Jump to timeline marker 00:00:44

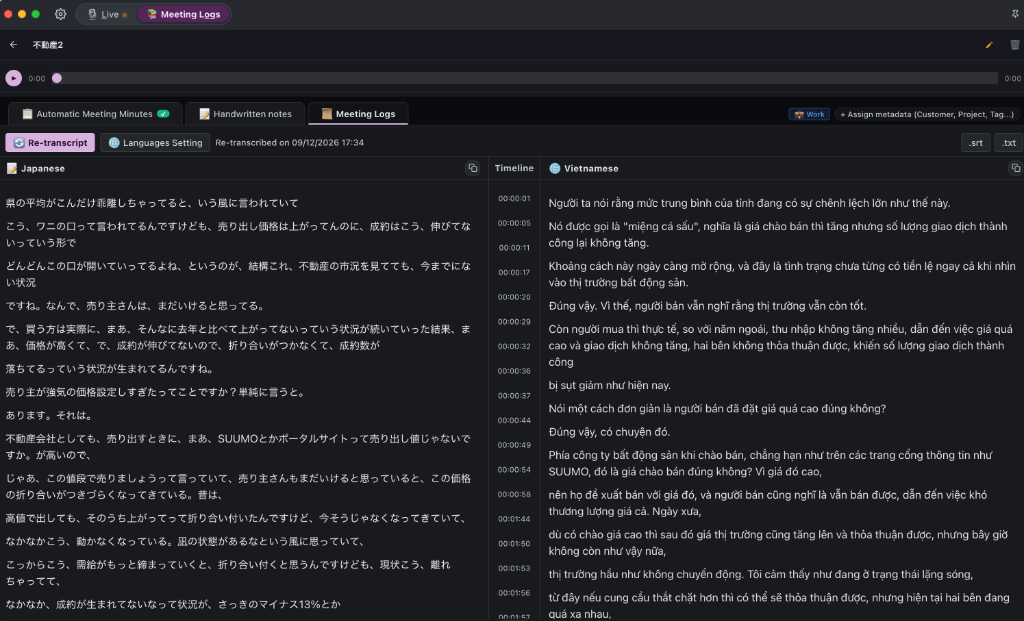tap(514, 421)
